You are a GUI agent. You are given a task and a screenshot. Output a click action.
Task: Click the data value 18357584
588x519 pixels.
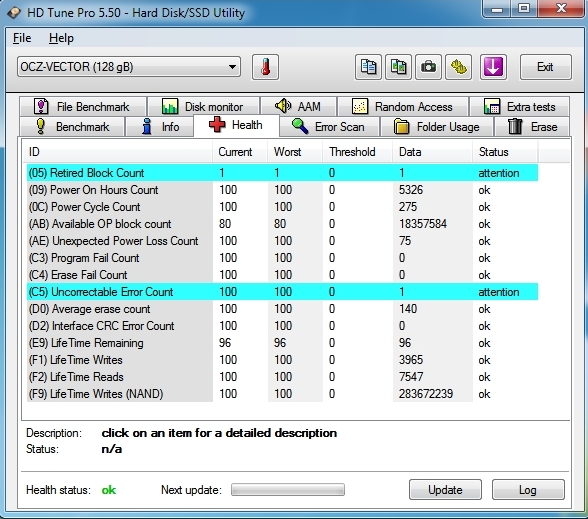point(423,224)
